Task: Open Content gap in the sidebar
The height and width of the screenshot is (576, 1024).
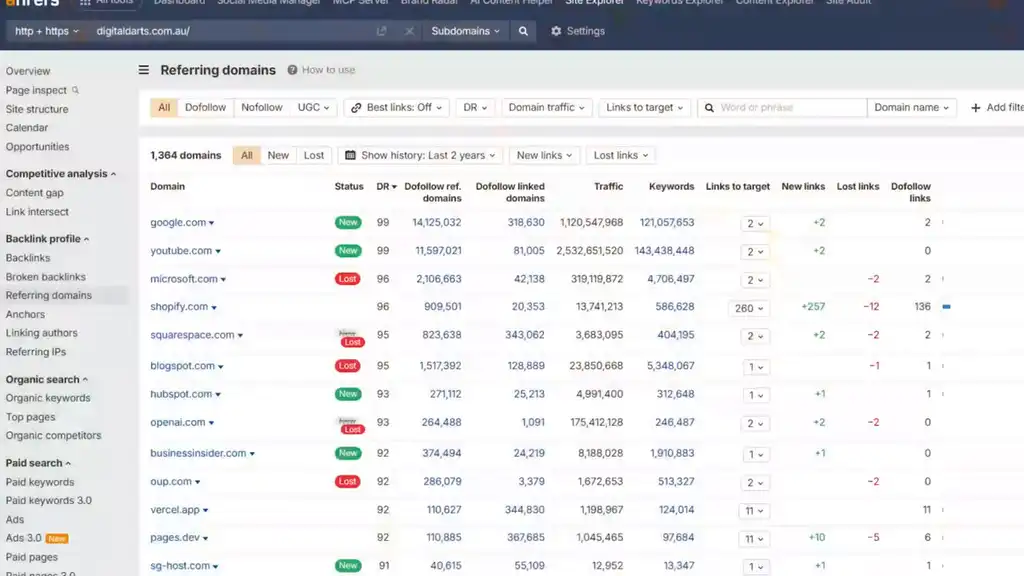Action: pos(35,193)
